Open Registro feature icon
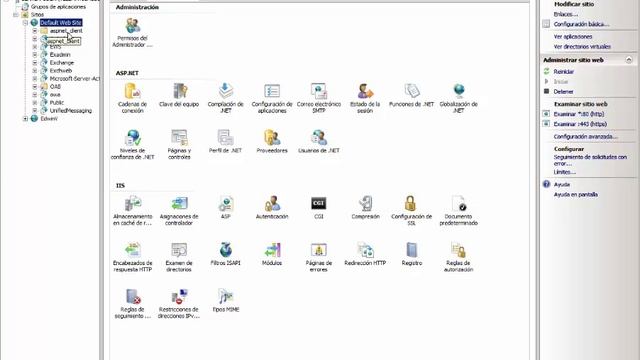The width and height of the screenshot is (640, 360). click(x=411, y=250)
